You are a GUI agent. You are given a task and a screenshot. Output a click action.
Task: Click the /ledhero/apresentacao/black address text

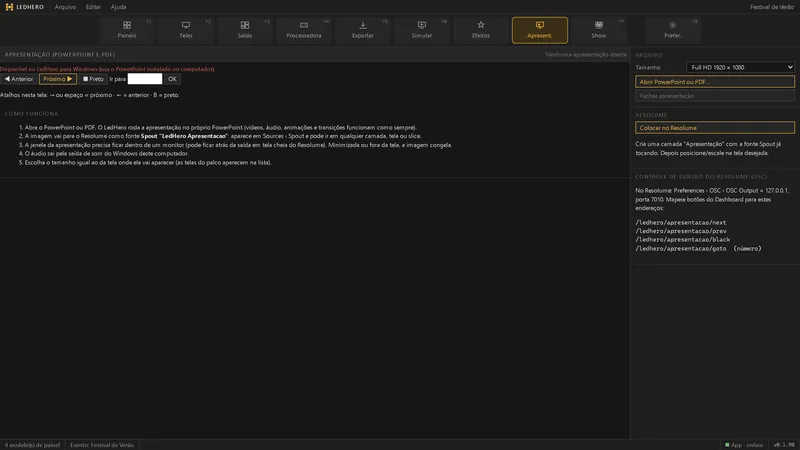(x=683, y=240)
